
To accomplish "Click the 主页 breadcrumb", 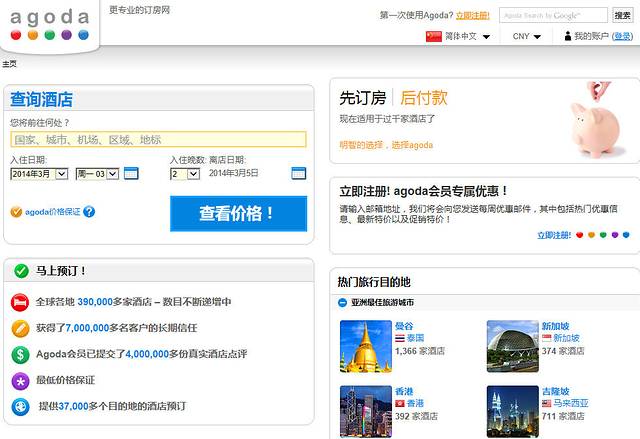I will pyautogui.click(x=9, y=64).
